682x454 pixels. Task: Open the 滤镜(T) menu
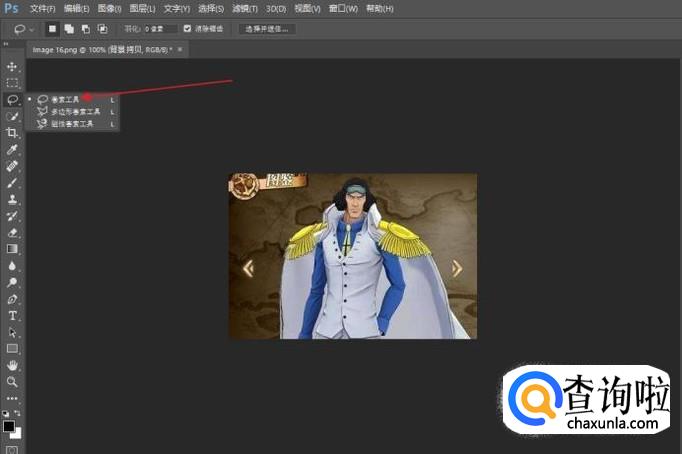click(x=245, y=9)
